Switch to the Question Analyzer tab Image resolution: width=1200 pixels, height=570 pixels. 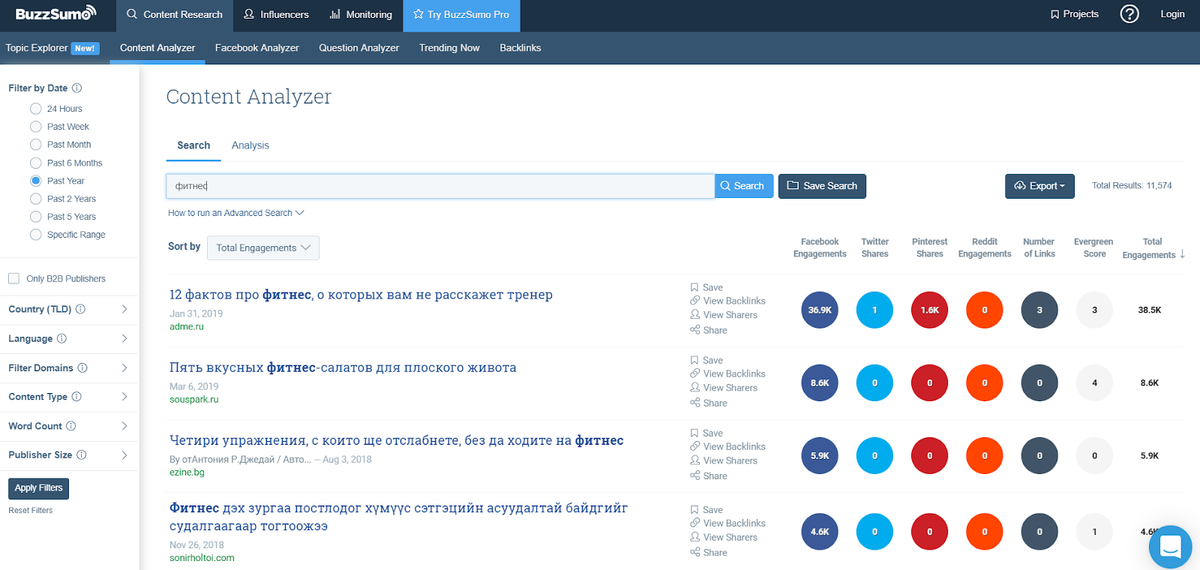click(x=359, y=48)
